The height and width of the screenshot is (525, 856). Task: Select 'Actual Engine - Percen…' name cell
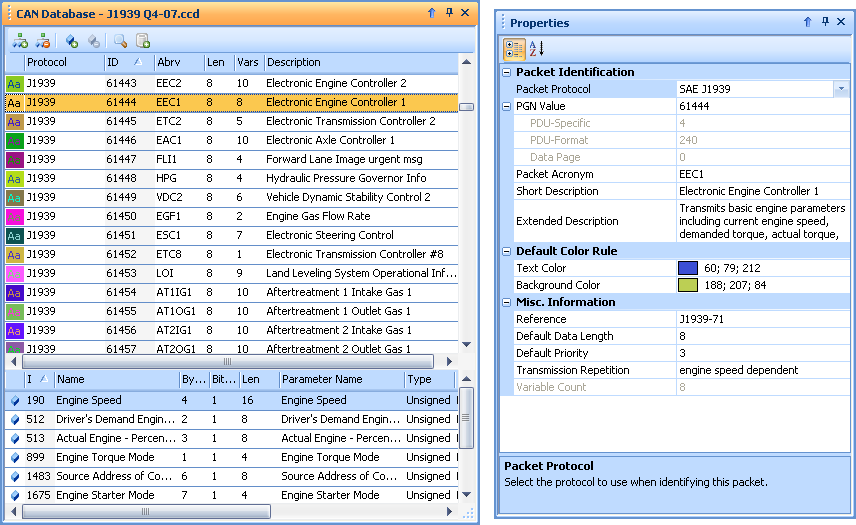tap(116, 438)
